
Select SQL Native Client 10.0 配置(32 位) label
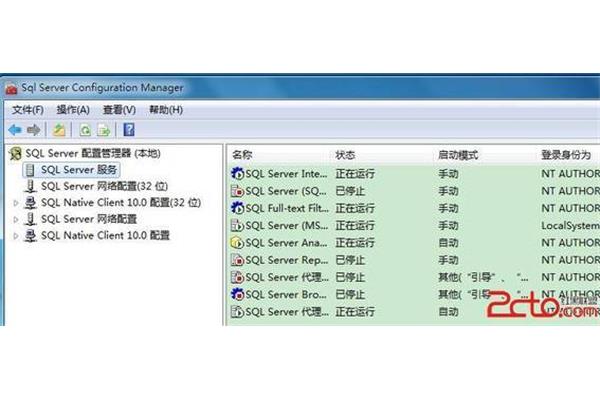pos(121,203)
